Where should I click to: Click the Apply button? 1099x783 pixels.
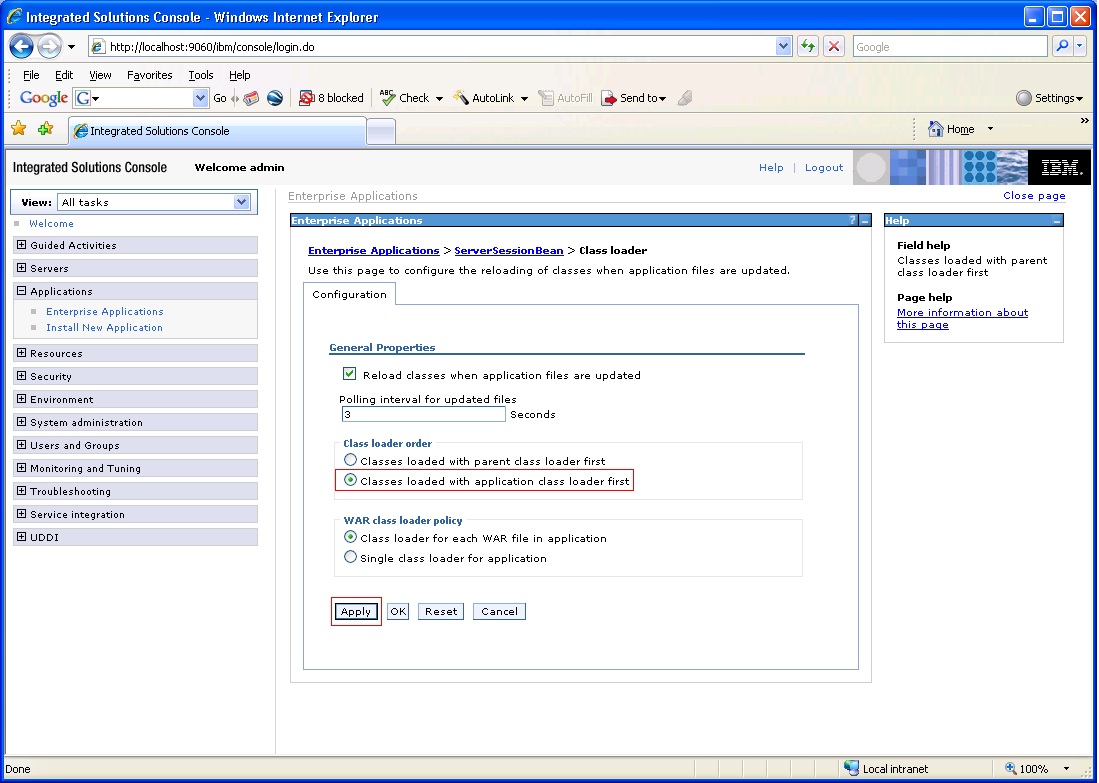[x=355, y=611]
